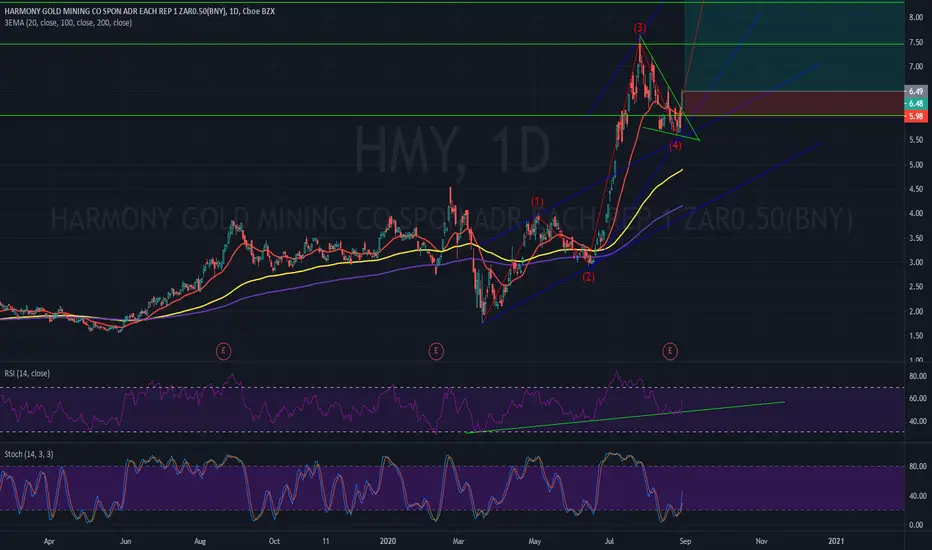Click the 2021 label on the time axis

836,541
